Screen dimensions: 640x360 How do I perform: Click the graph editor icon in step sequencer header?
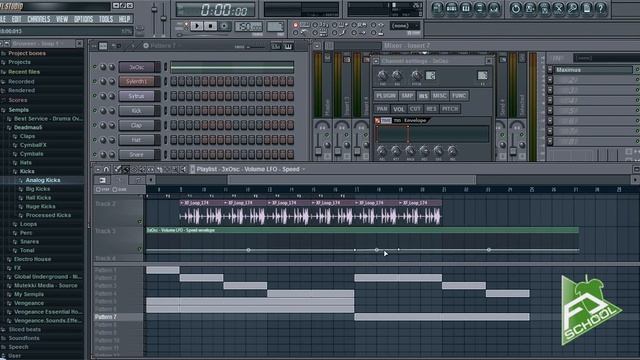click(x=276, y=46)
